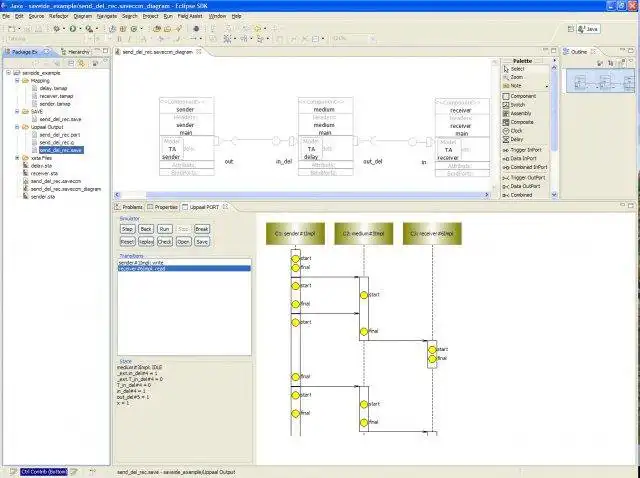Collapse the Mapping folder in the tree
This screenshot has width=640, height=478.
[x=17, y=81]
